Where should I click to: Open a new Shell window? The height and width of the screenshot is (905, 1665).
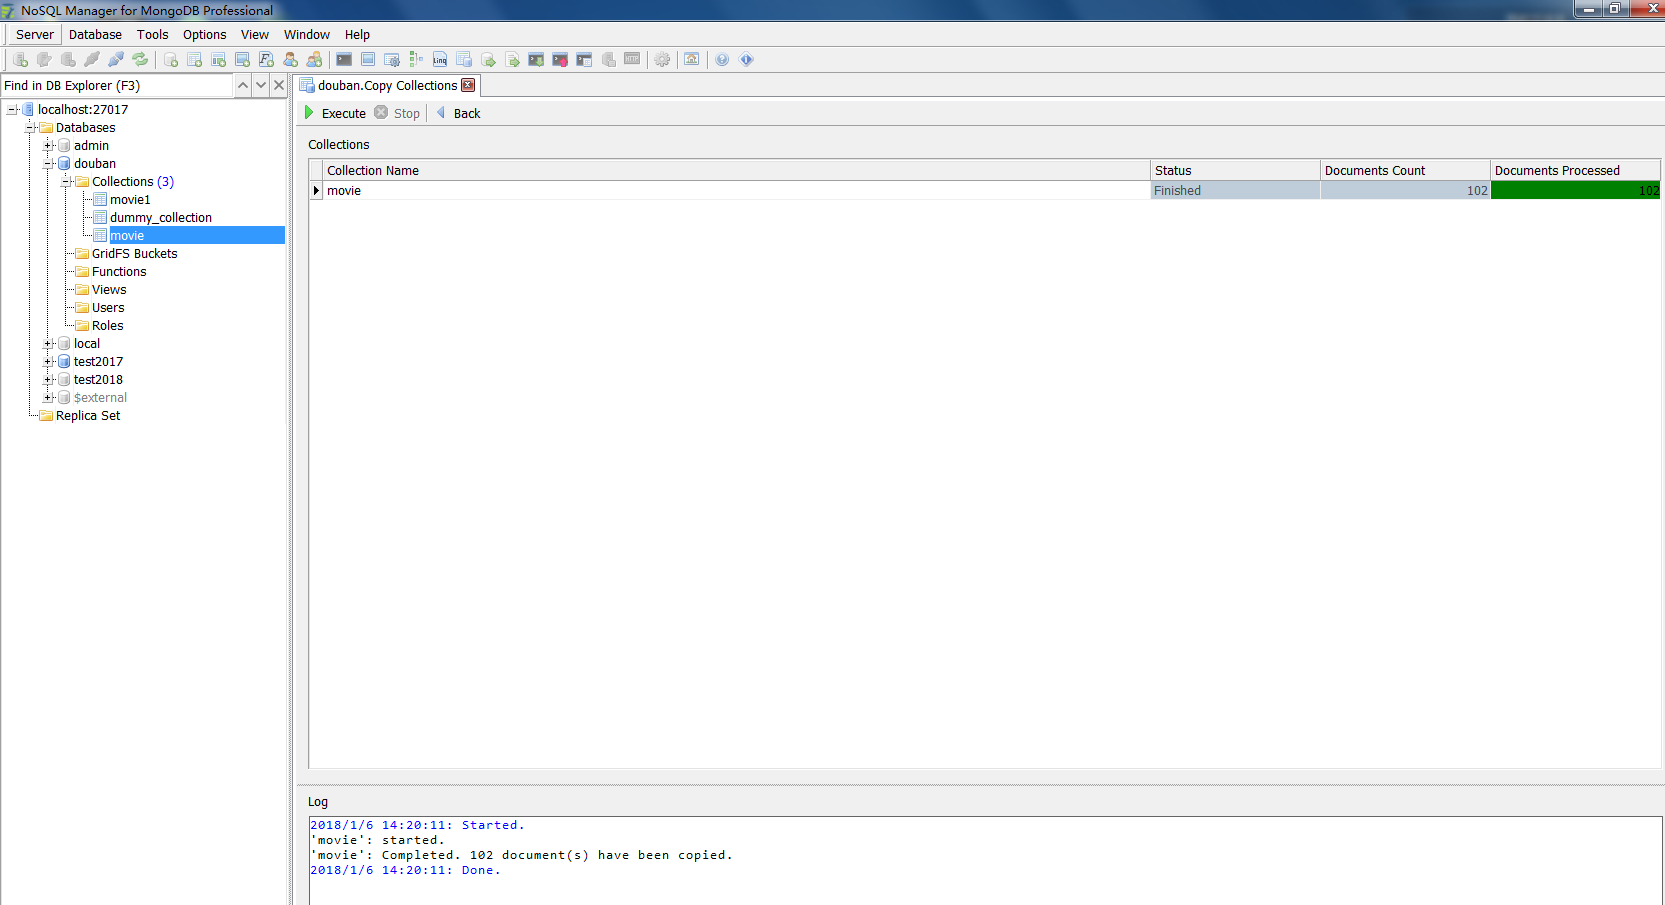point(343,60)
